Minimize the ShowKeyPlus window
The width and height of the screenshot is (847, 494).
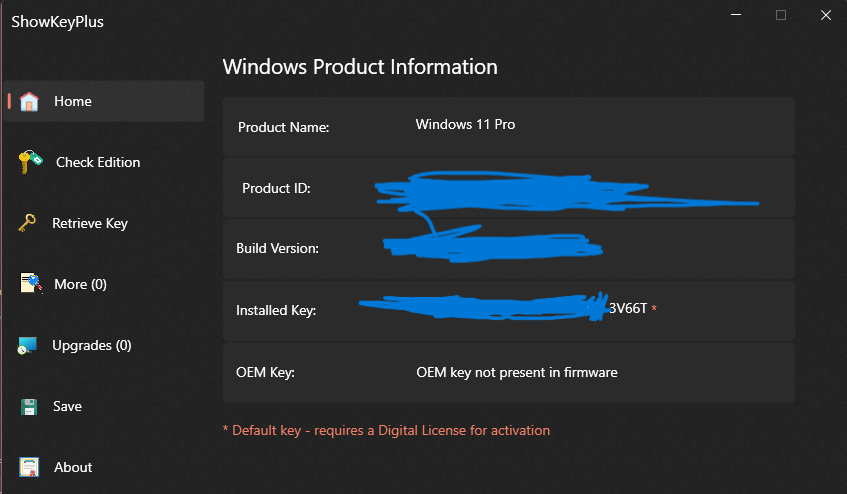(736, 15)
